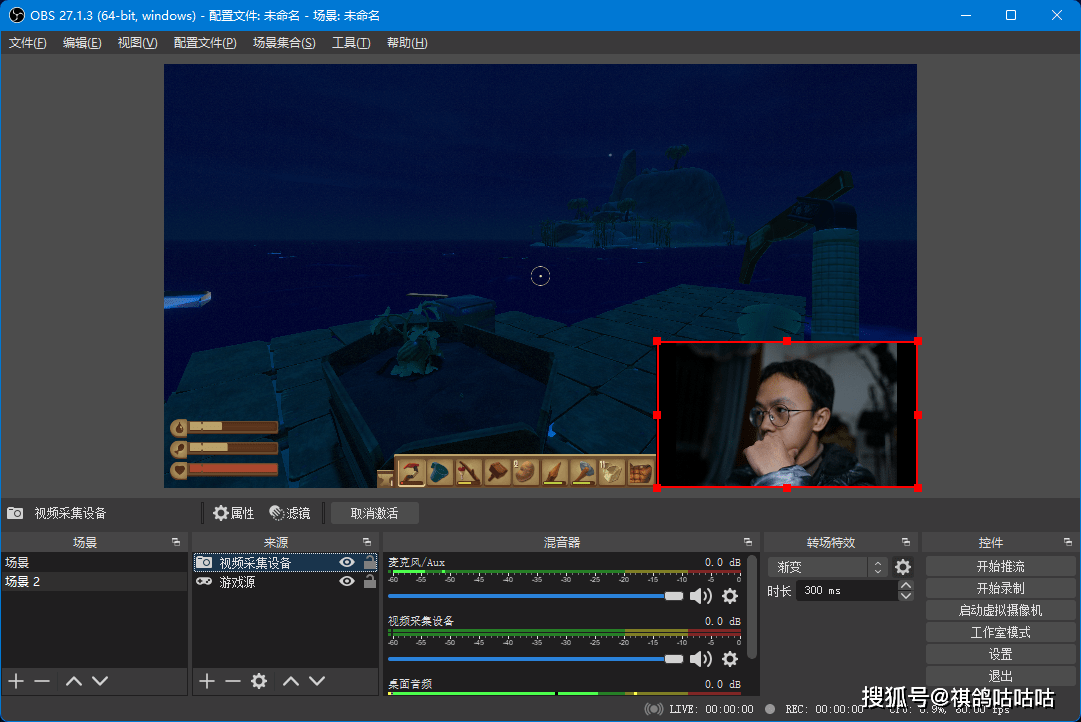Select 场景 2 in scenes list
Viewport: 1081px width, 722px height.
click(23, 581)
